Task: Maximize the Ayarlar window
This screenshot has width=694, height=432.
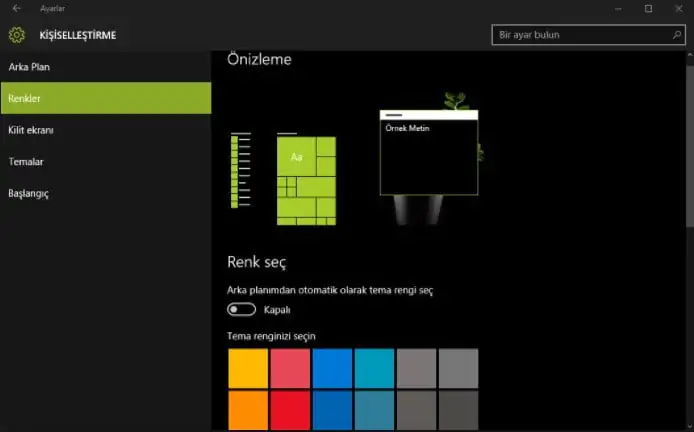Action: [x=648, y=8]
